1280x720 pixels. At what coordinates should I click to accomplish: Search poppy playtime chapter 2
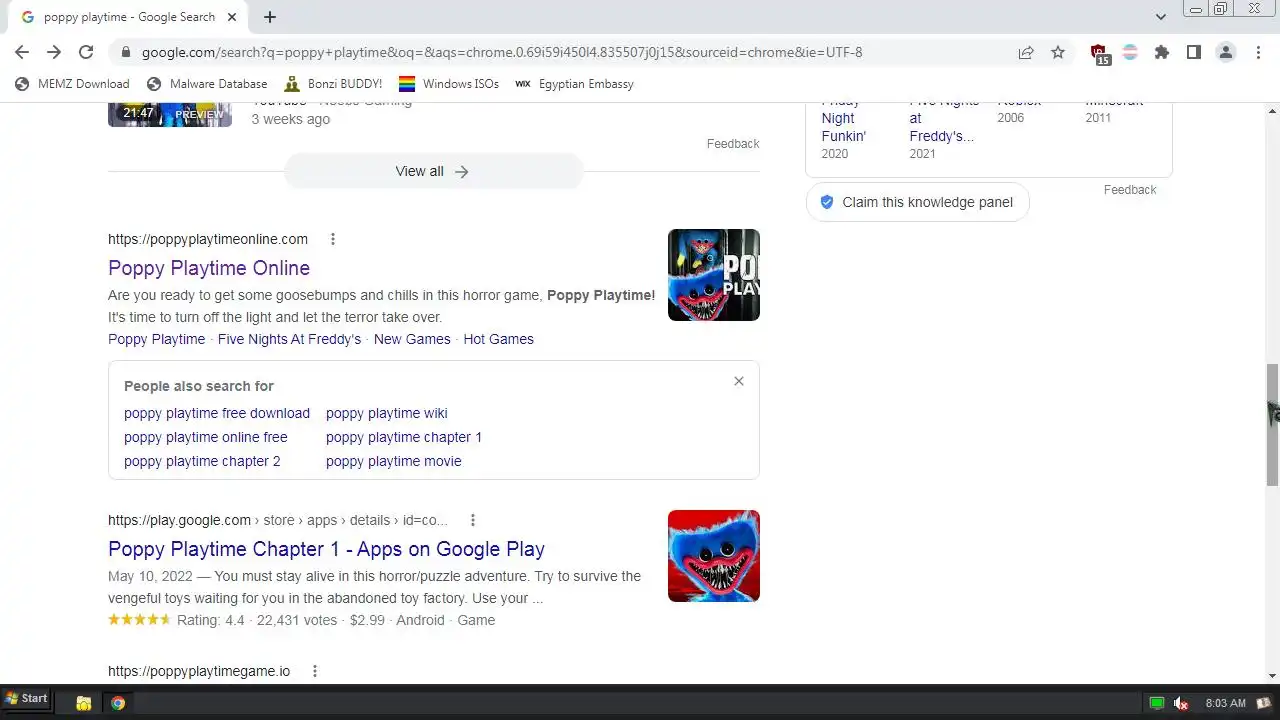pos(202,461)
